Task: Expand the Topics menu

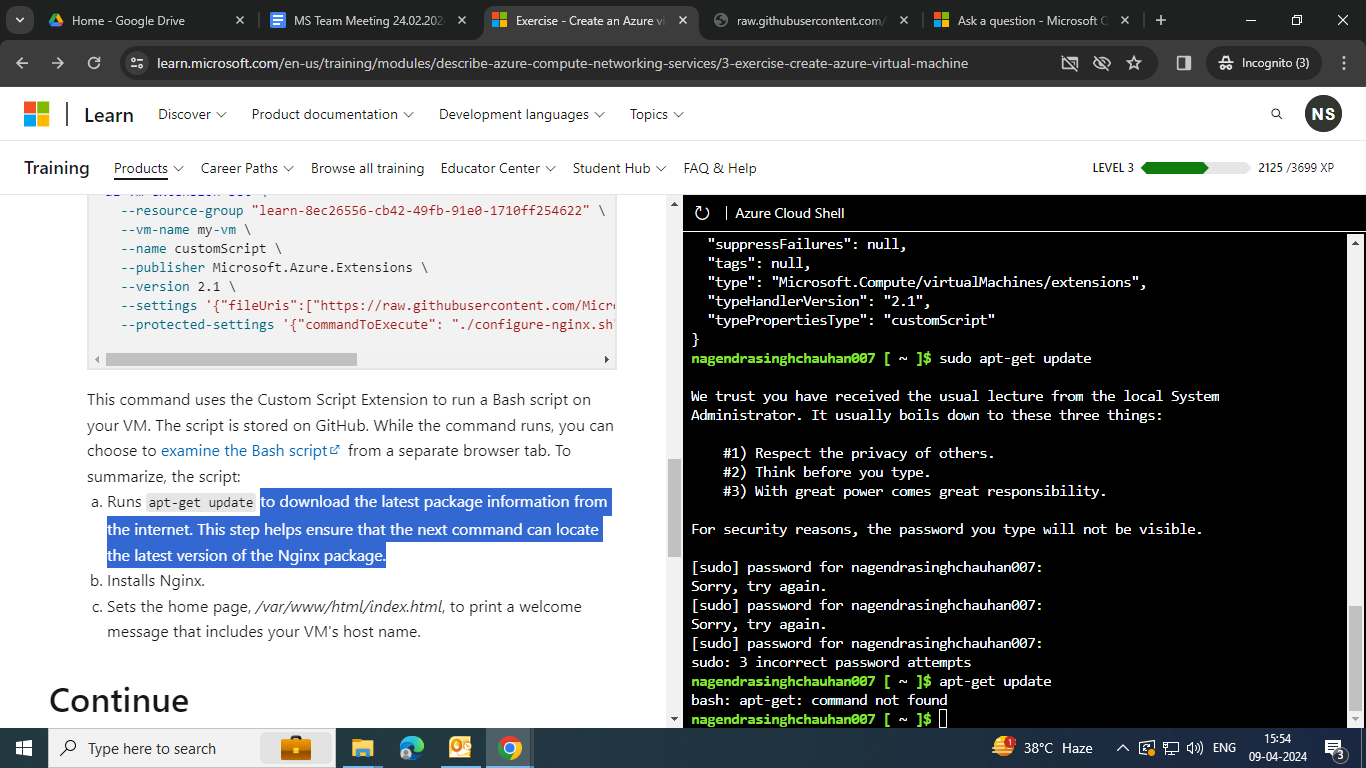Action: tap(657, 114)
